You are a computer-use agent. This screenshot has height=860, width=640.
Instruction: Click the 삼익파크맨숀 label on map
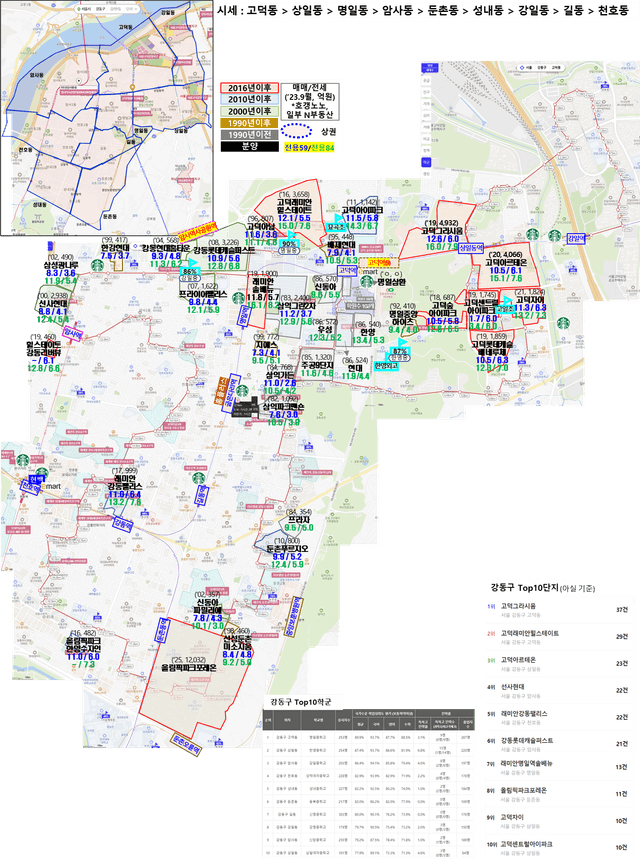tap(283, 406)
